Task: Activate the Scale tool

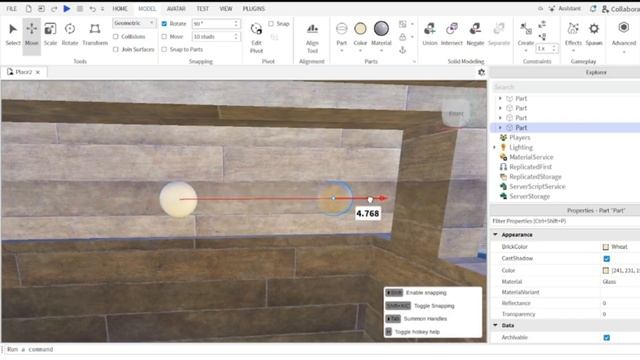Action: (x=50, y=34)
